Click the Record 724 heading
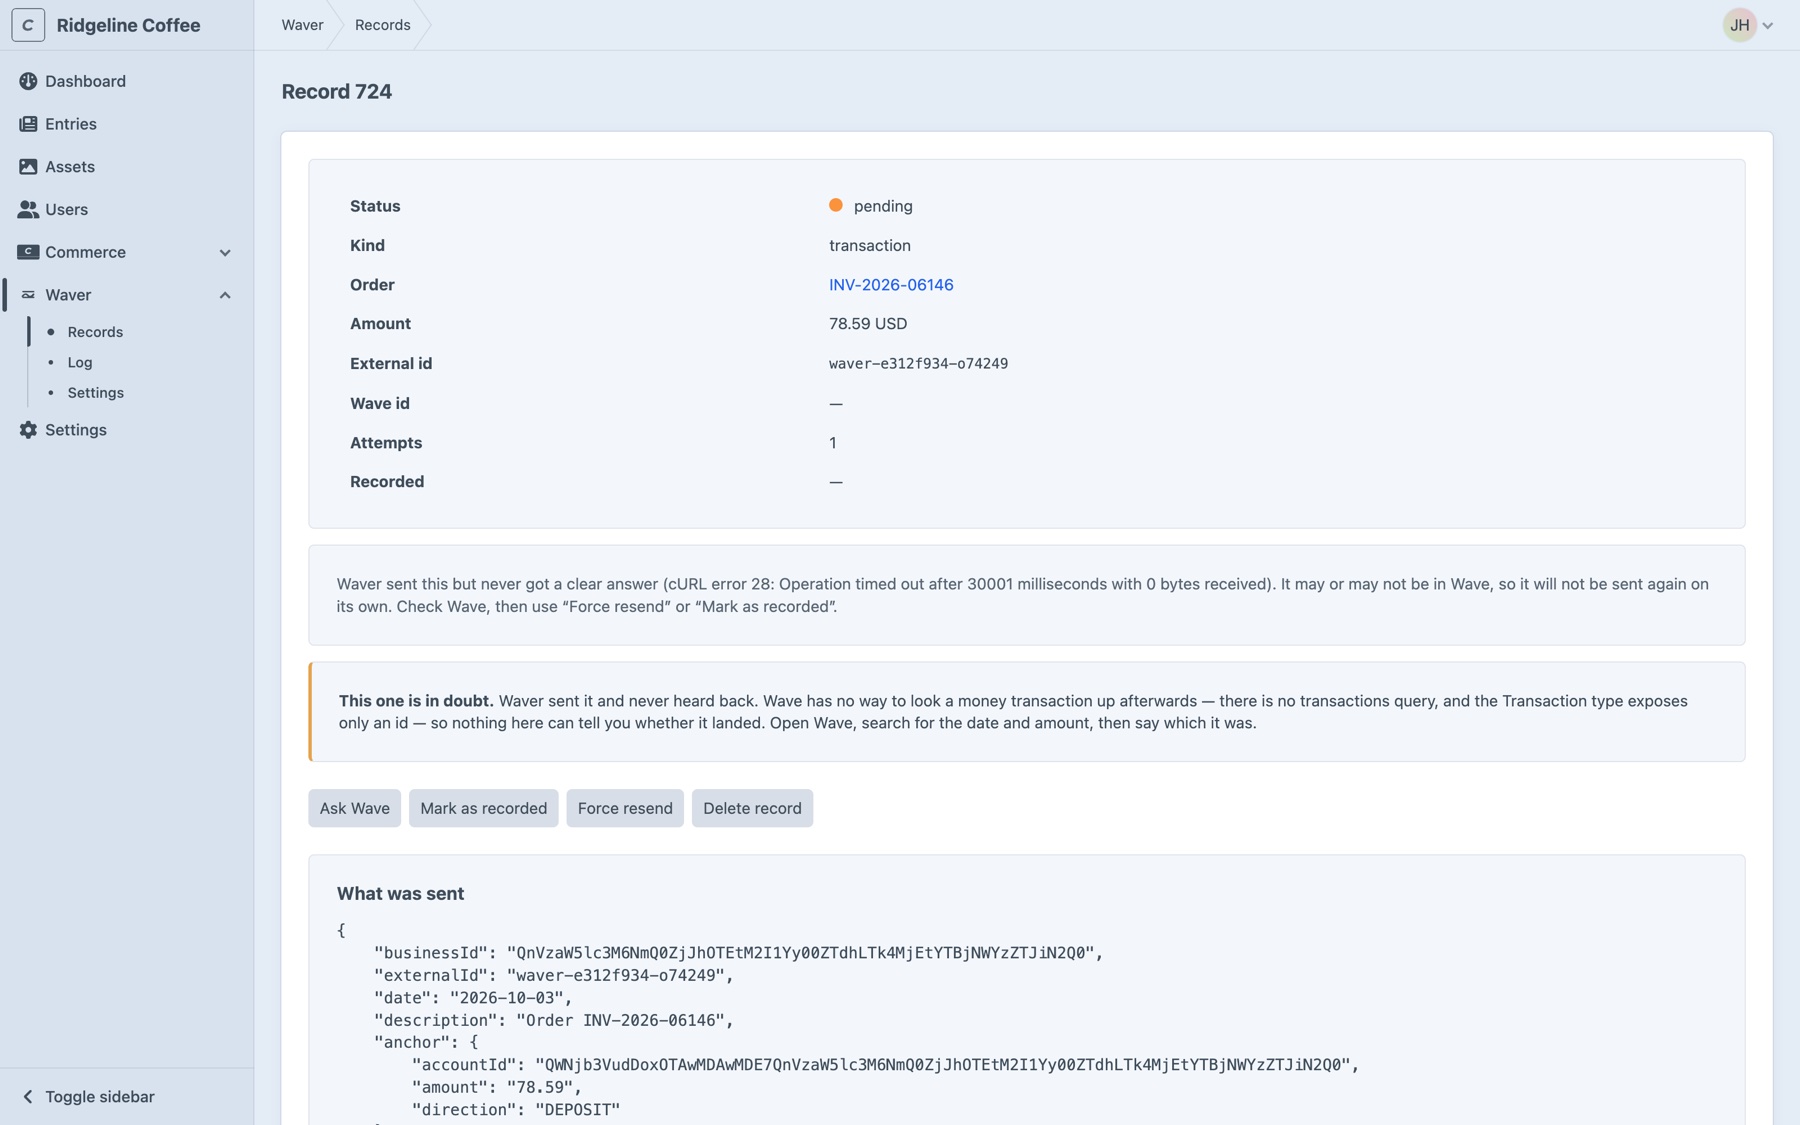This screenshot has height=1125, width=1800. (x=336, y=91)
